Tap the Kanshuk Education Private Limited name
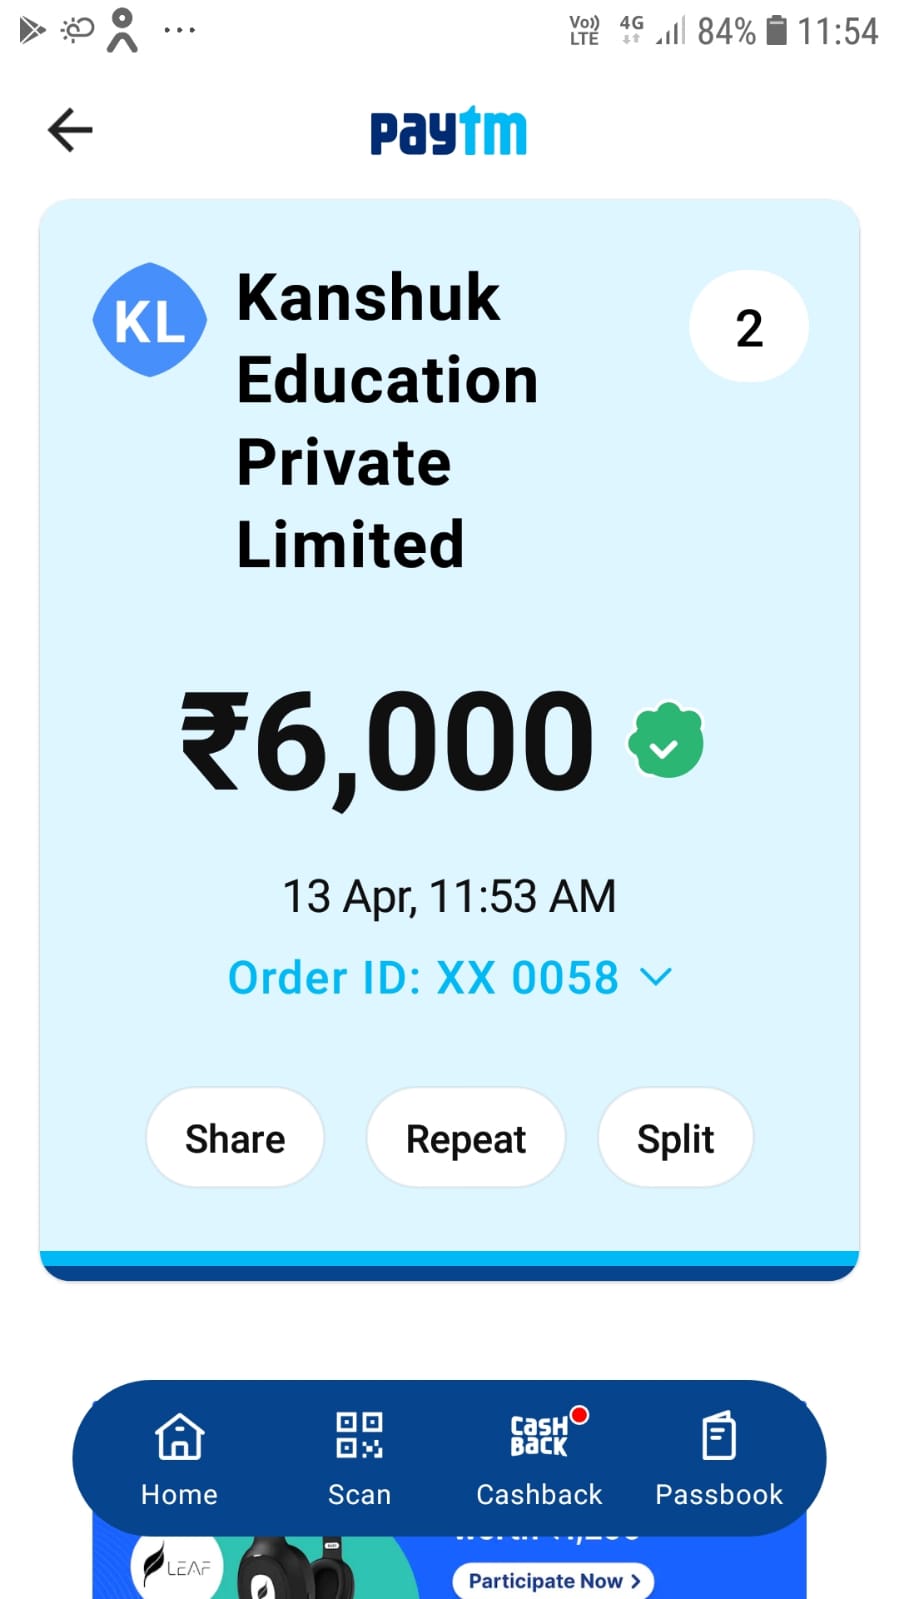The image size is (899, 1599). pos(387,420)
